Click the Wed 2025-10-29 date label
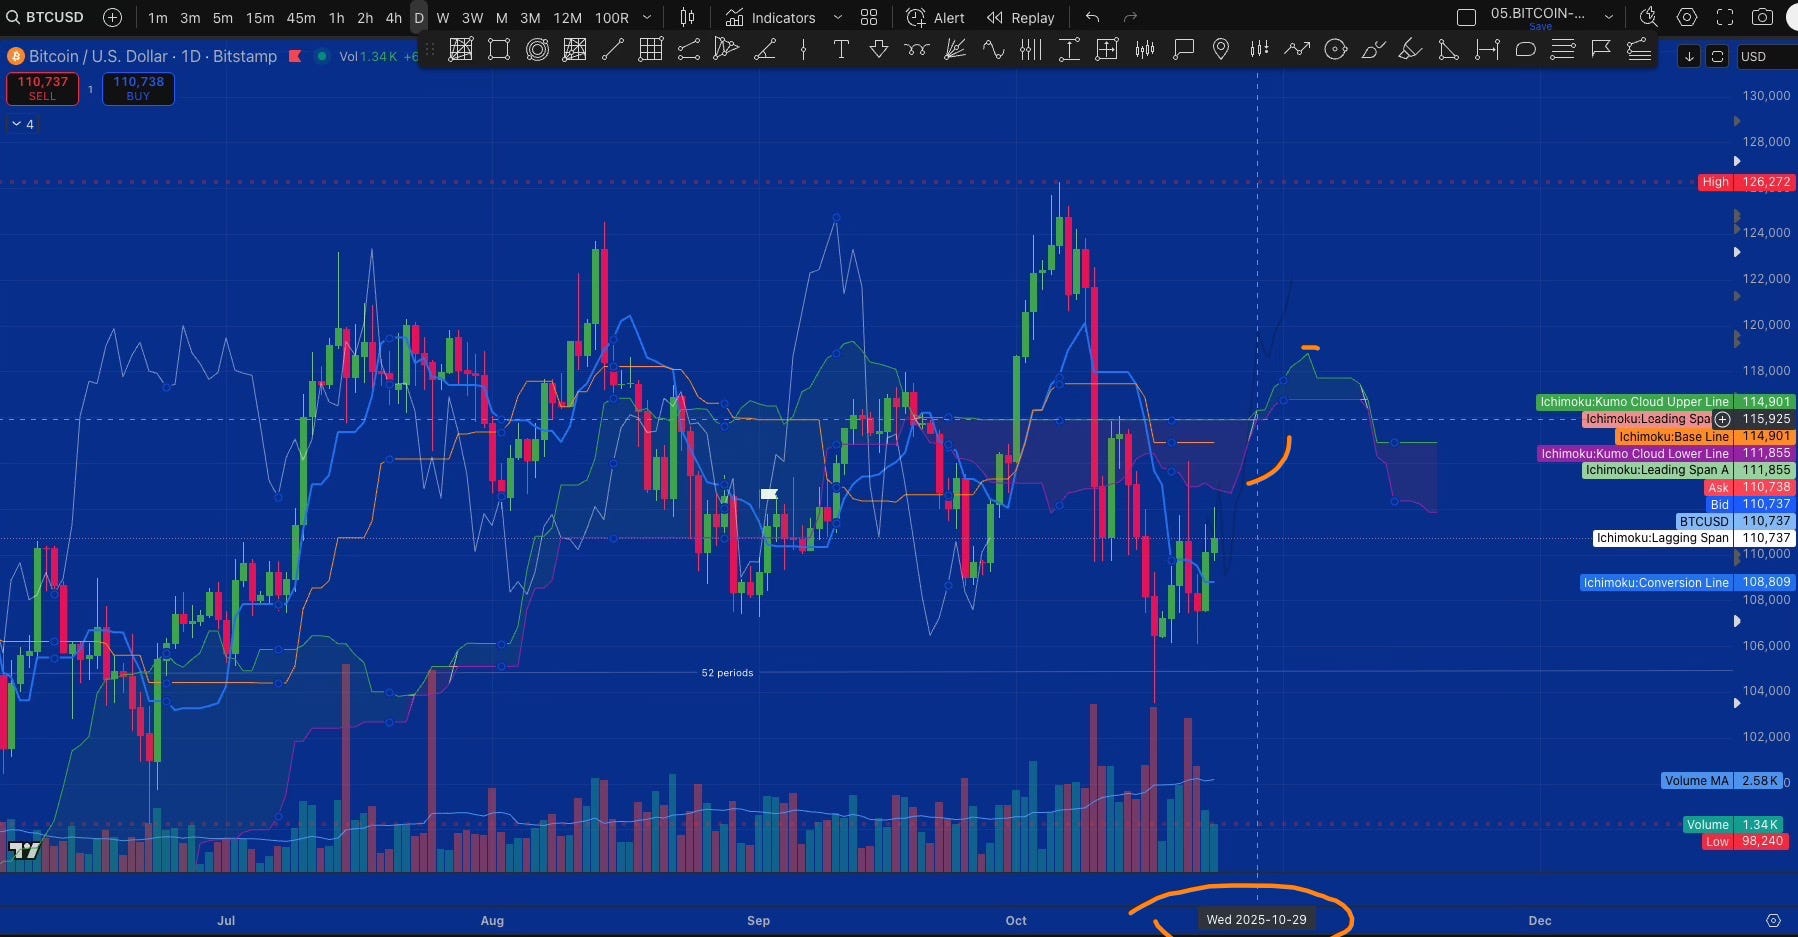Screen dimensions: 1798x937 click(1256, 919)
